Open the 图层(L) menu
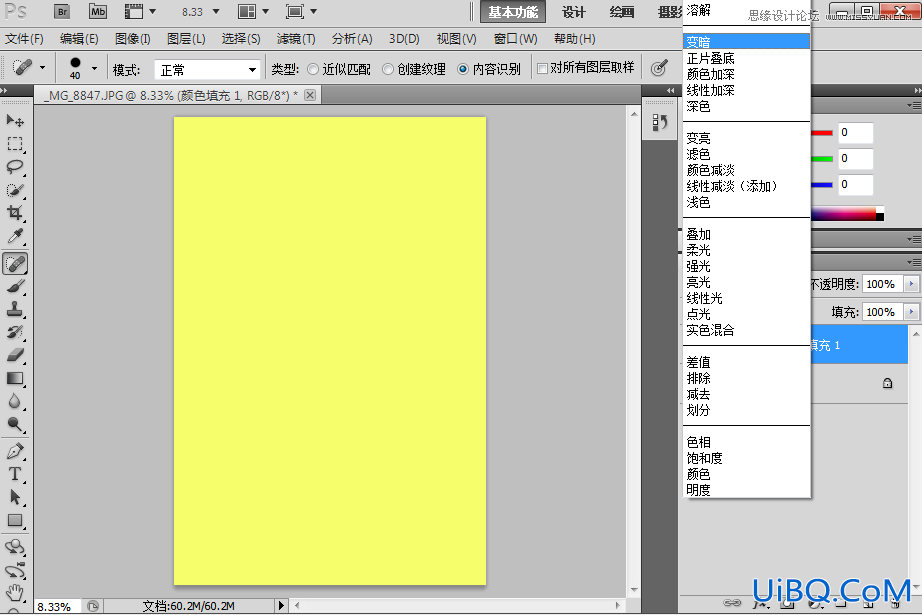The image size is (922, 615). 186,39
